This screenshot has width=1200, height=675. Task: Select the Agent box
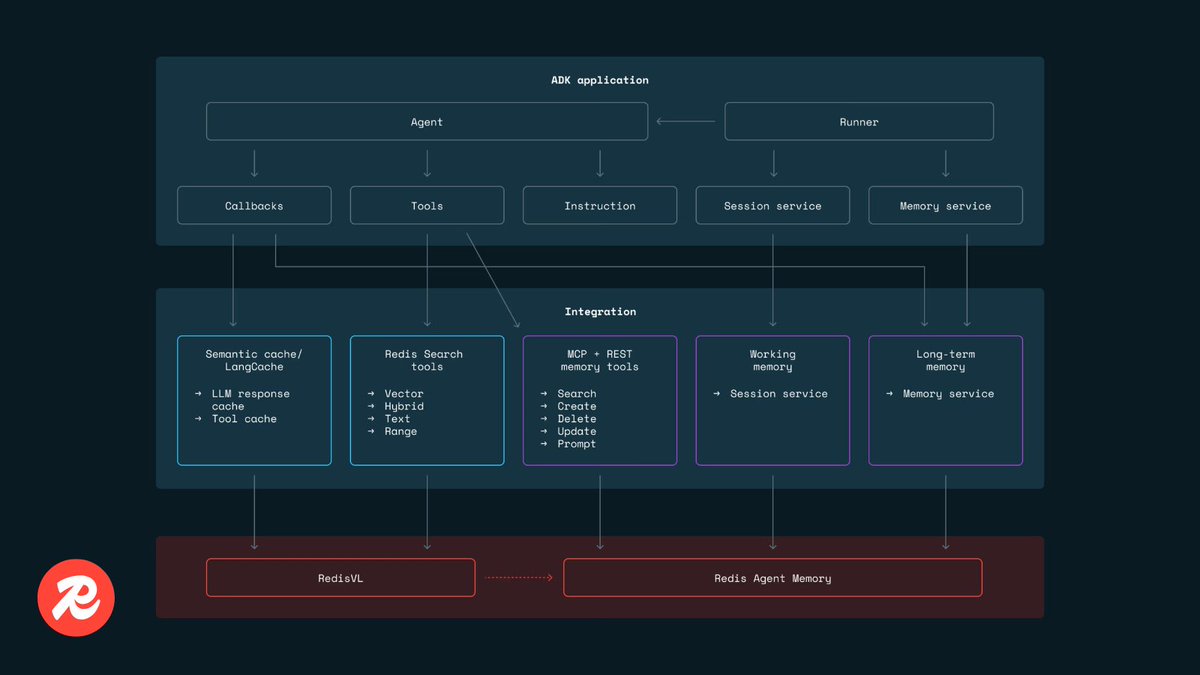click(x=427, y=122)
